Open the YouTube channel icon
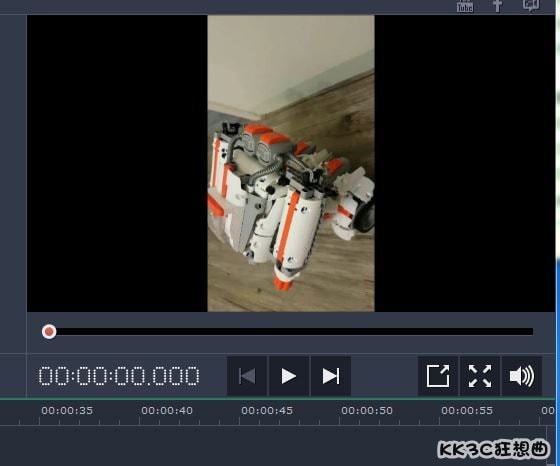560x466 pixels. [465, 6]
